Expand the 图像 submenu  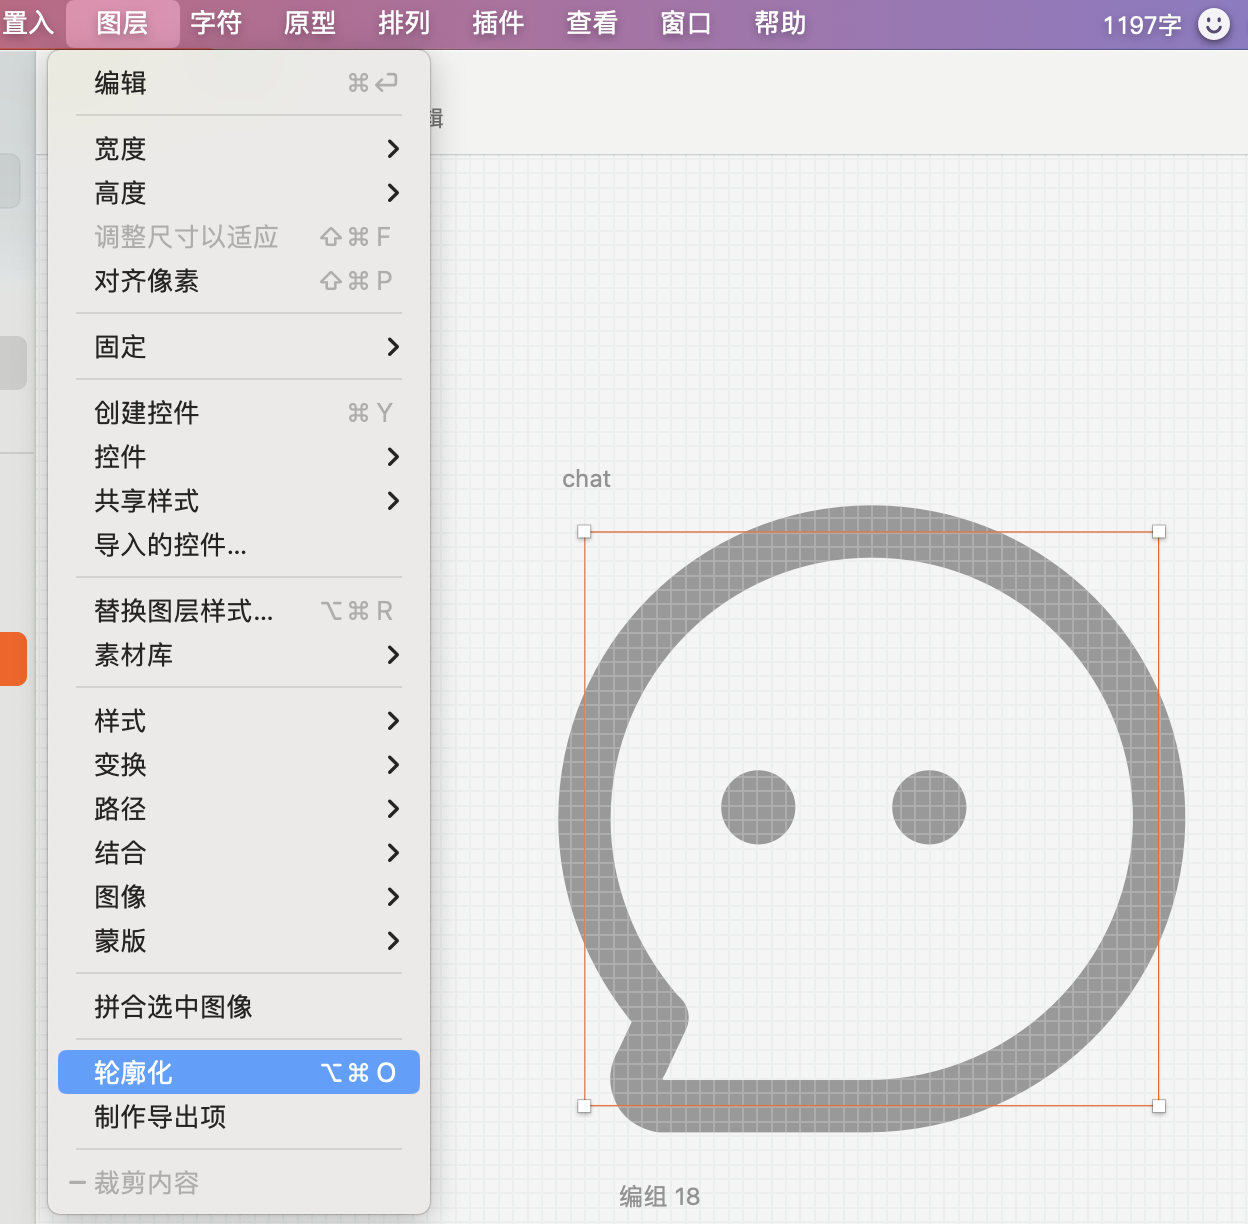[x=239, y=897]
